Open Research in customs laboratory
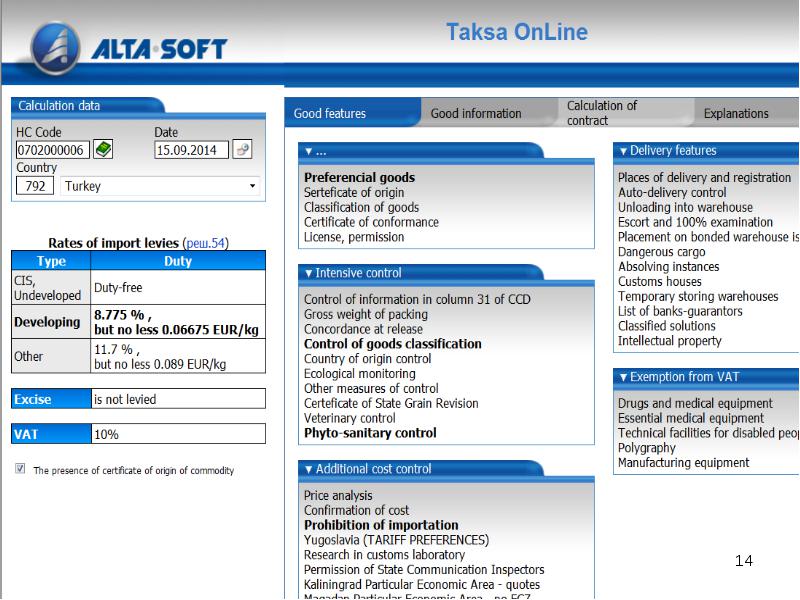The height and width of the screenshot is (600, 800). [384, 555]
